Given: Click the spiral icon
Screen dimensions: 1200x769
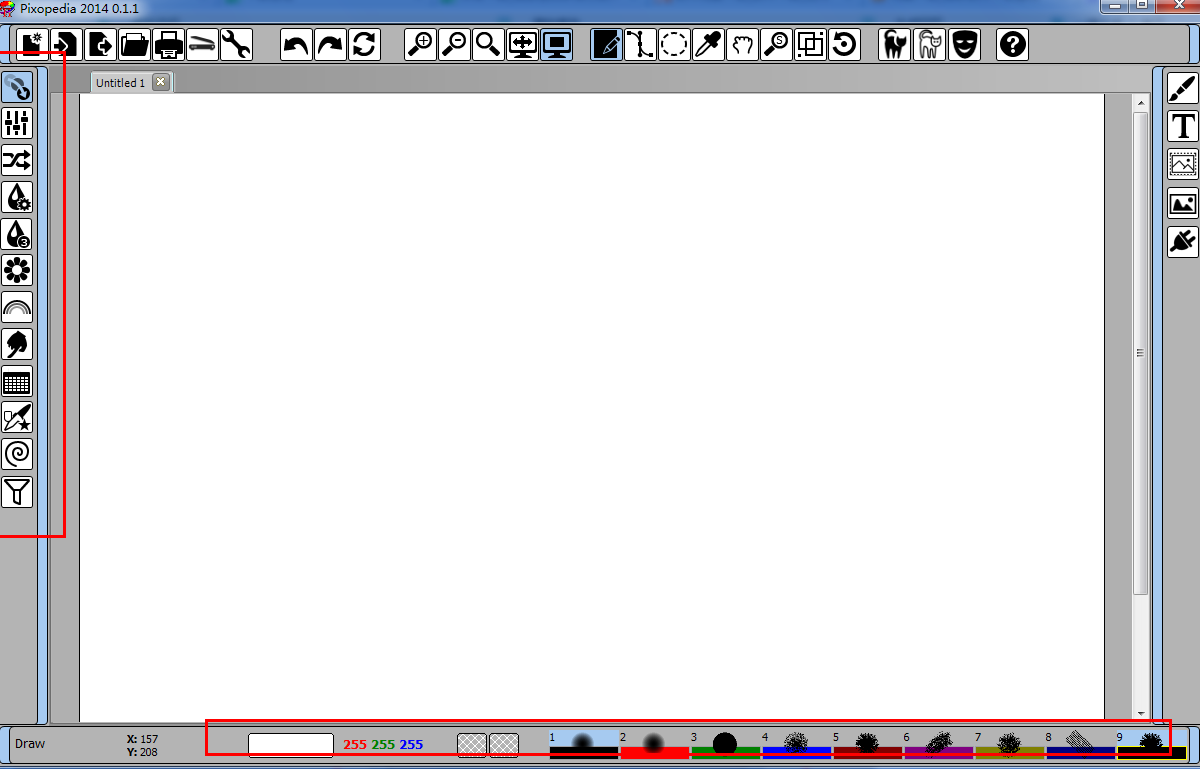Looking at the screenshot, I should point(17,454).
